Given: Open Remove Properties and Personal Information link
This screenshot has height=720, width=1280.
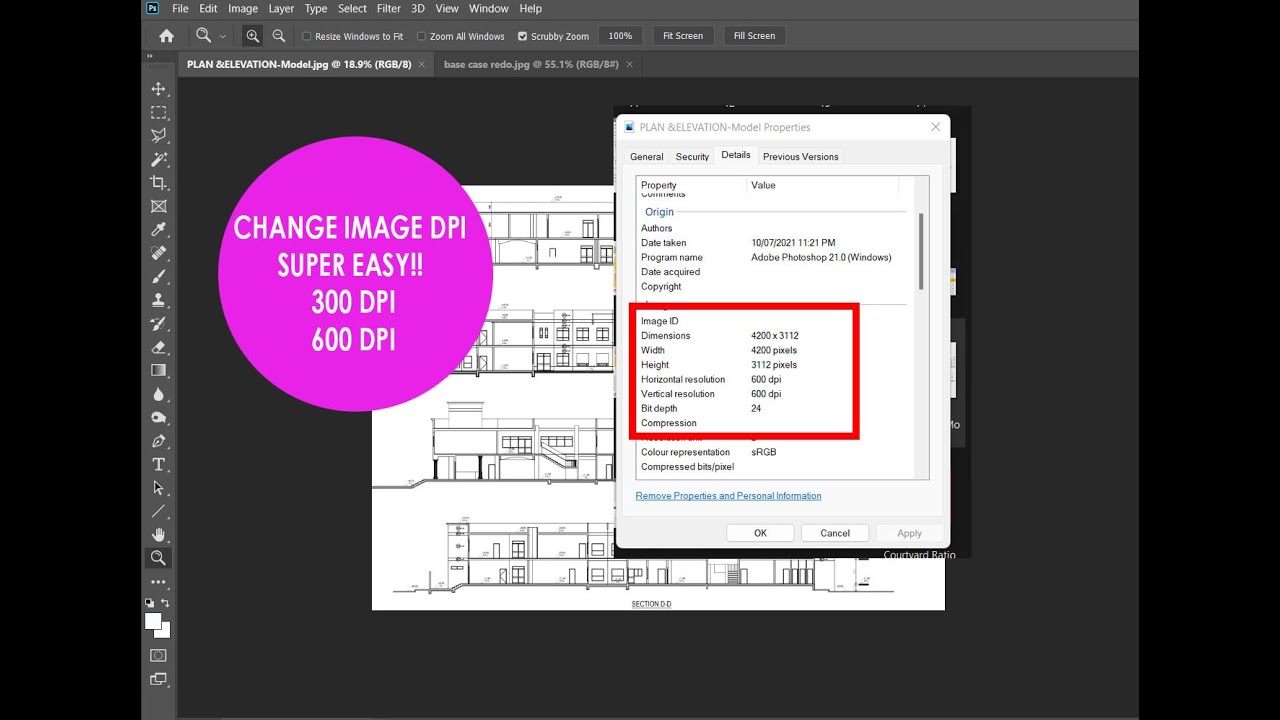Looking at the screenshot, I should click(728, 496).
